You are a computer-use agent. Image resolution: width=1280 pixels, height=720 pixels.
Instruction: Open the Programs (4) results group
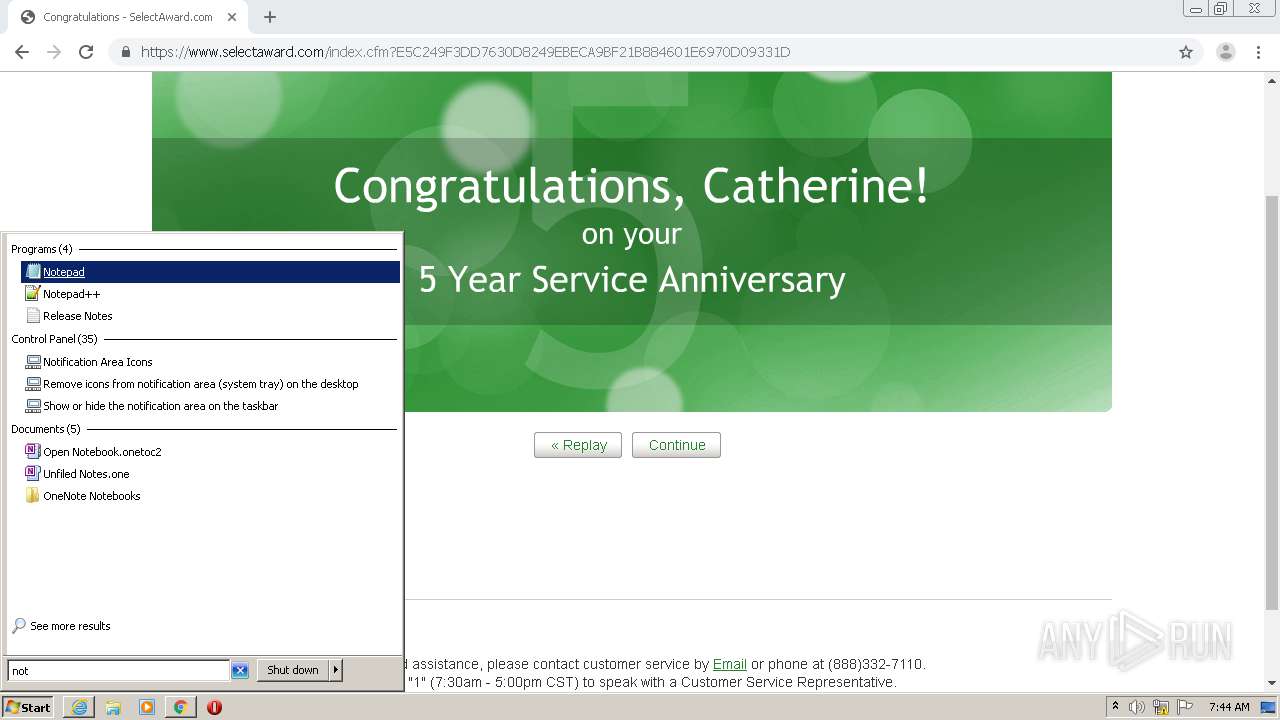(42, 249)
